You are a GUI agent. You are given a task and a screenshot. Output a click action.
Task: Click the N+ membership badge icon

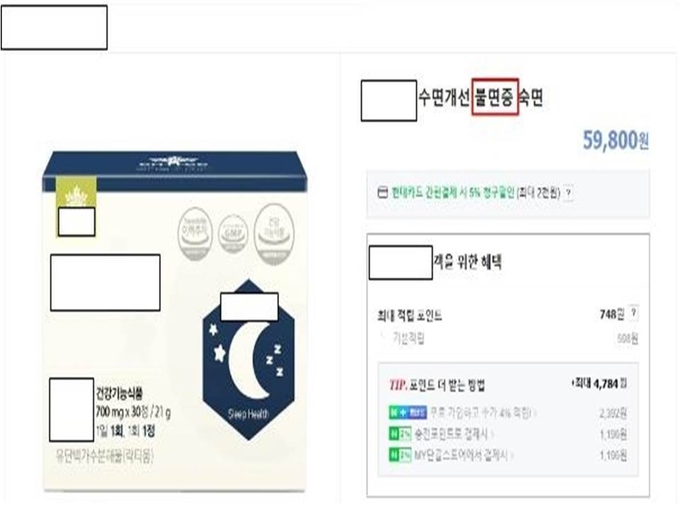click(x=408, y=412)
